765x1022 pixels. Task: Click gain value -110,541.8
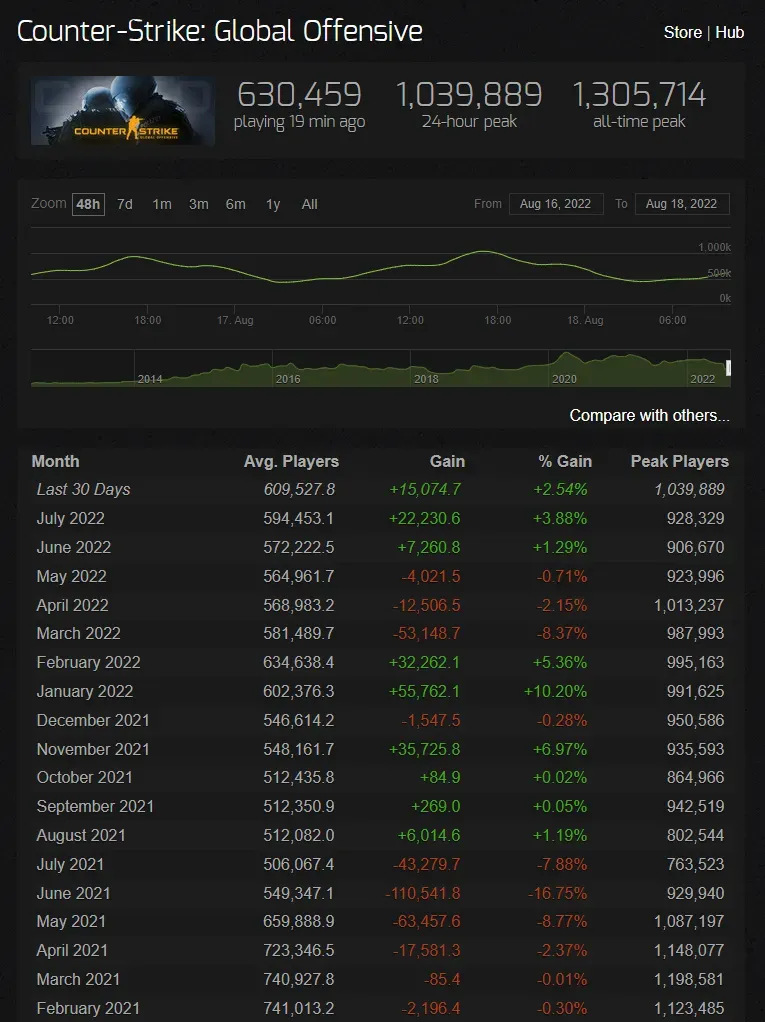(423, 893)
